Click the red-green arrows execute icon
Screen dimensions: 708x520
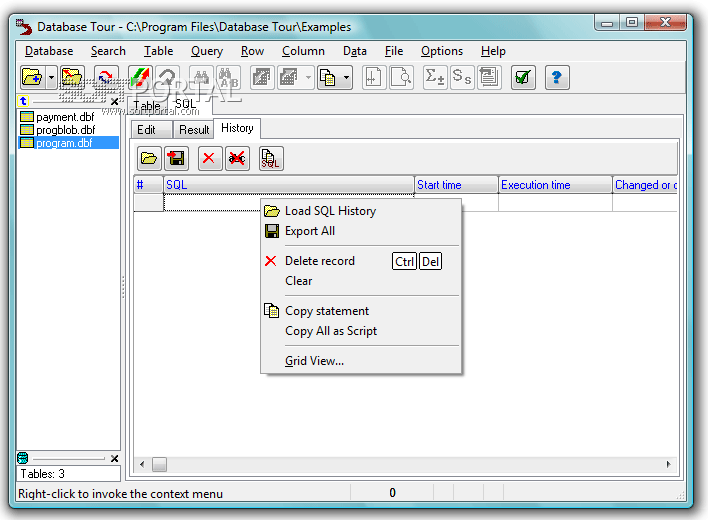140,78
